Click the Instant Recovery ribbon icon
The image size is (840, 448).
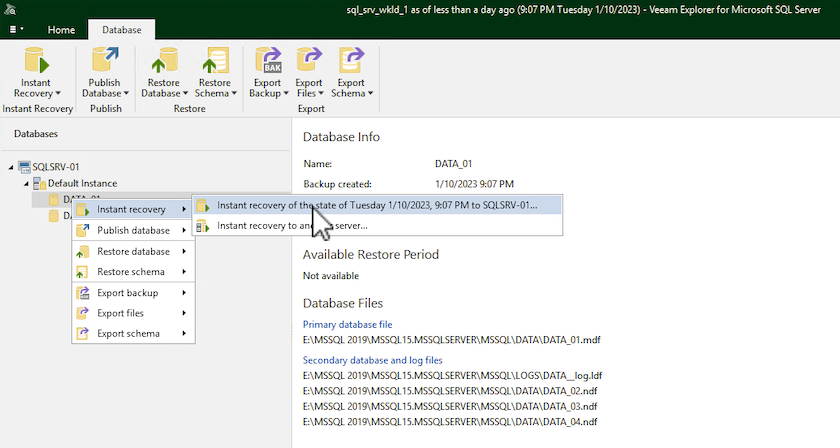(37, 61)
